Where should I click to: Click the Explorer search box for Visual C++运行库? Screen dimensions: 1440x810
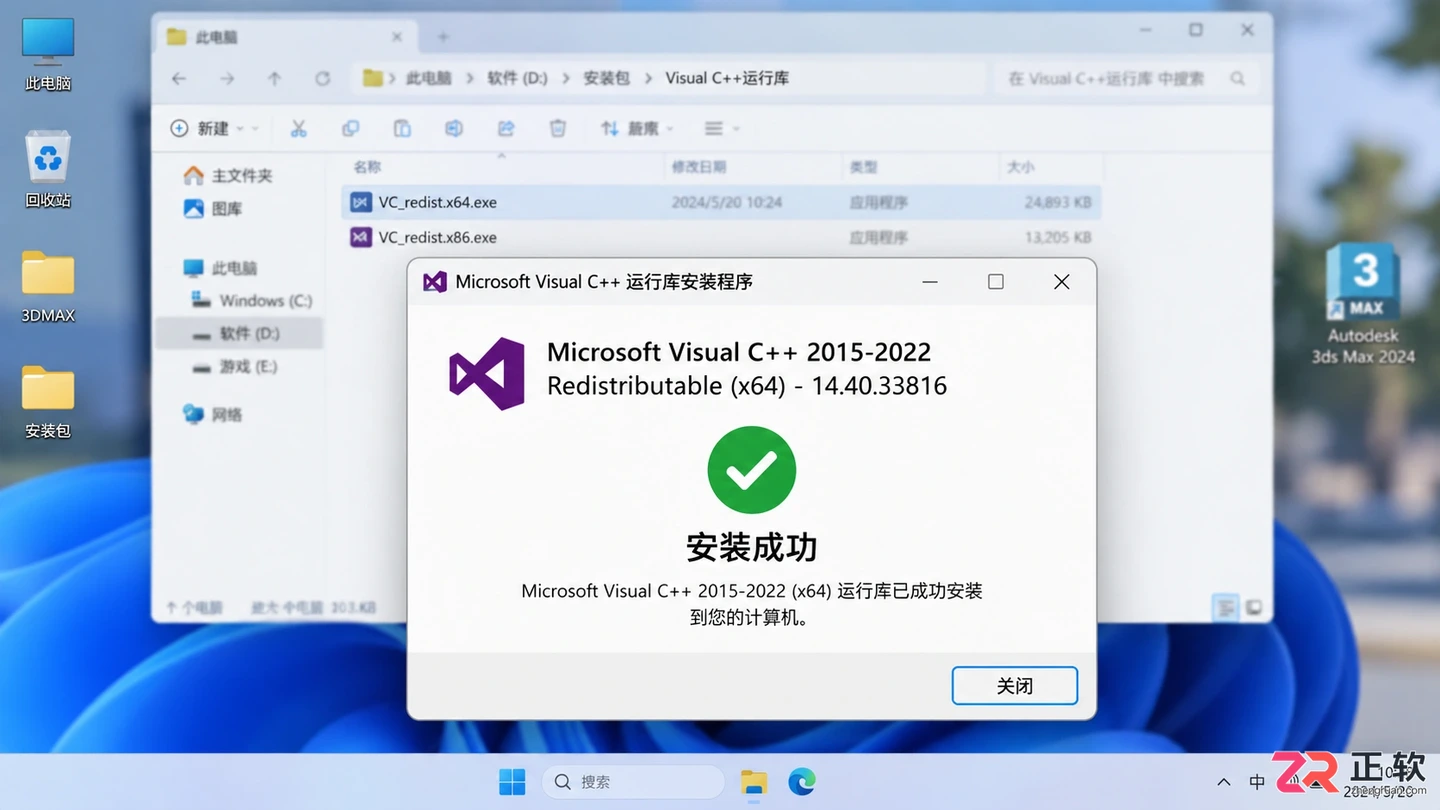1125,78
